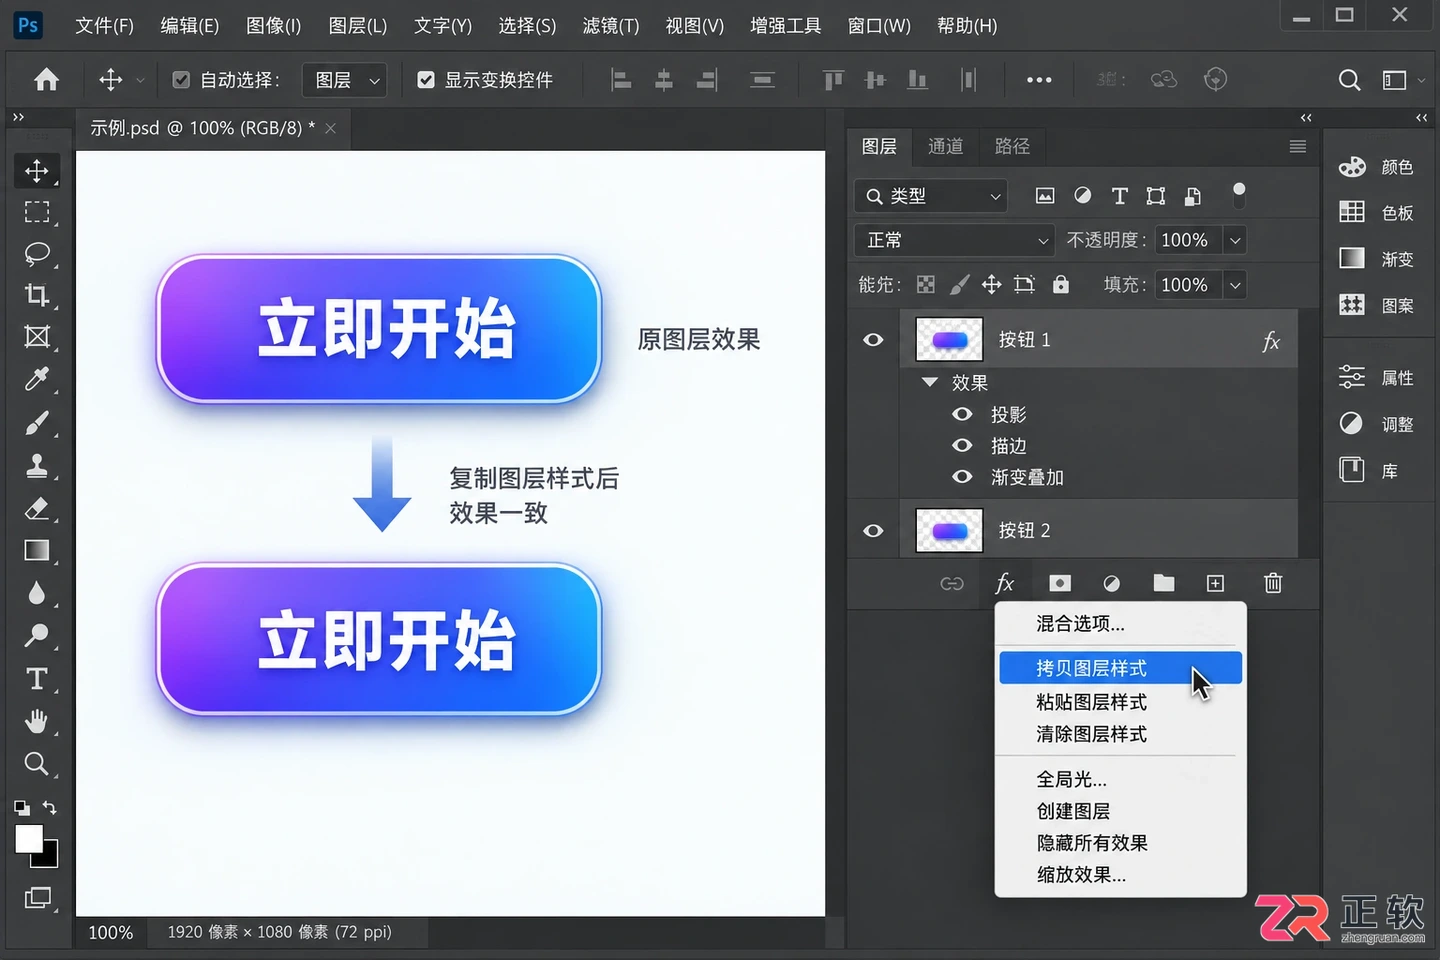This screenshot has width=1440, height=960.
Task: Toggle the 自动选择 checkbox
Action: pyautogui.click(x=181, y=80)
